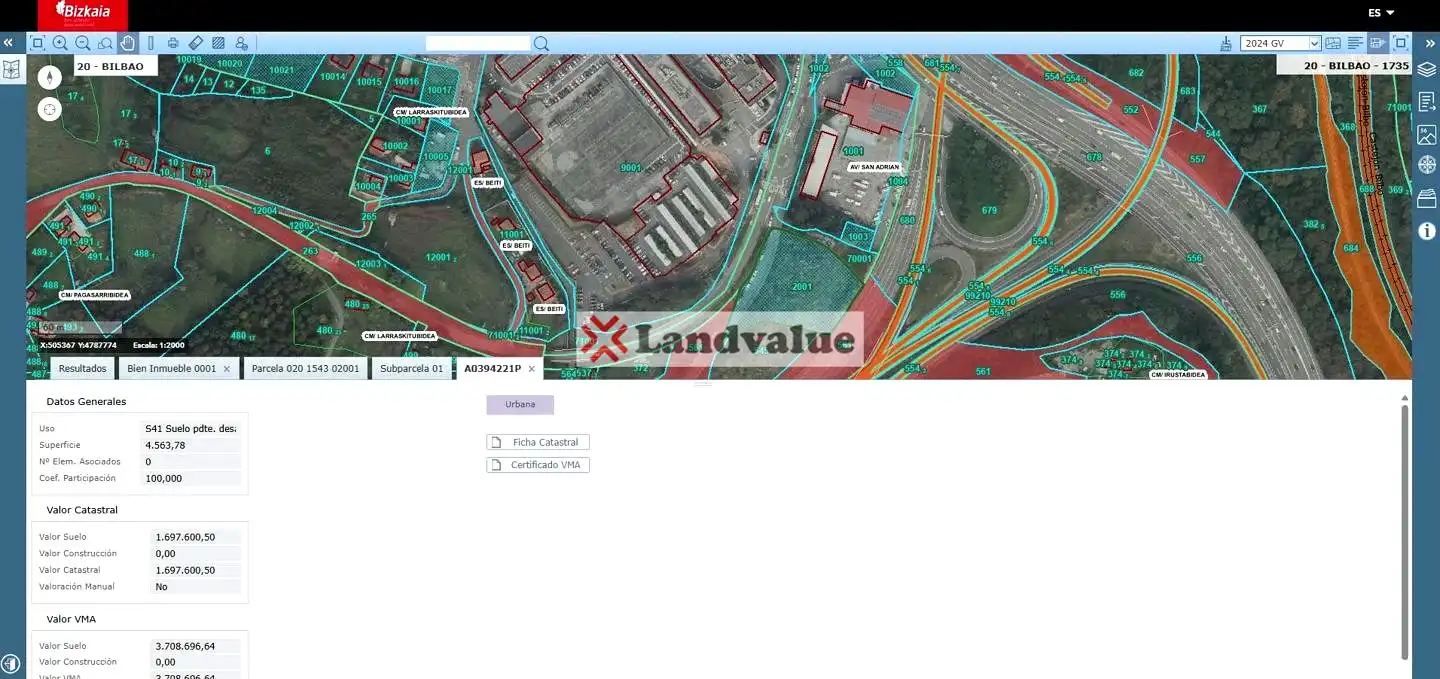Click the zoom to full extent tool
This screenshot has width=1440, height=679.
(37, 43)
